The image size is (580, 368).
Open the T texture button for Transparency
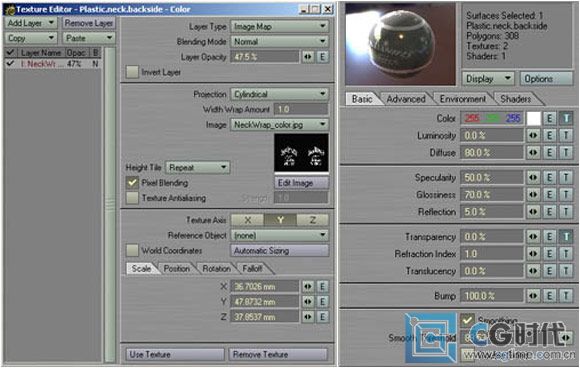(x=566, y=237)
